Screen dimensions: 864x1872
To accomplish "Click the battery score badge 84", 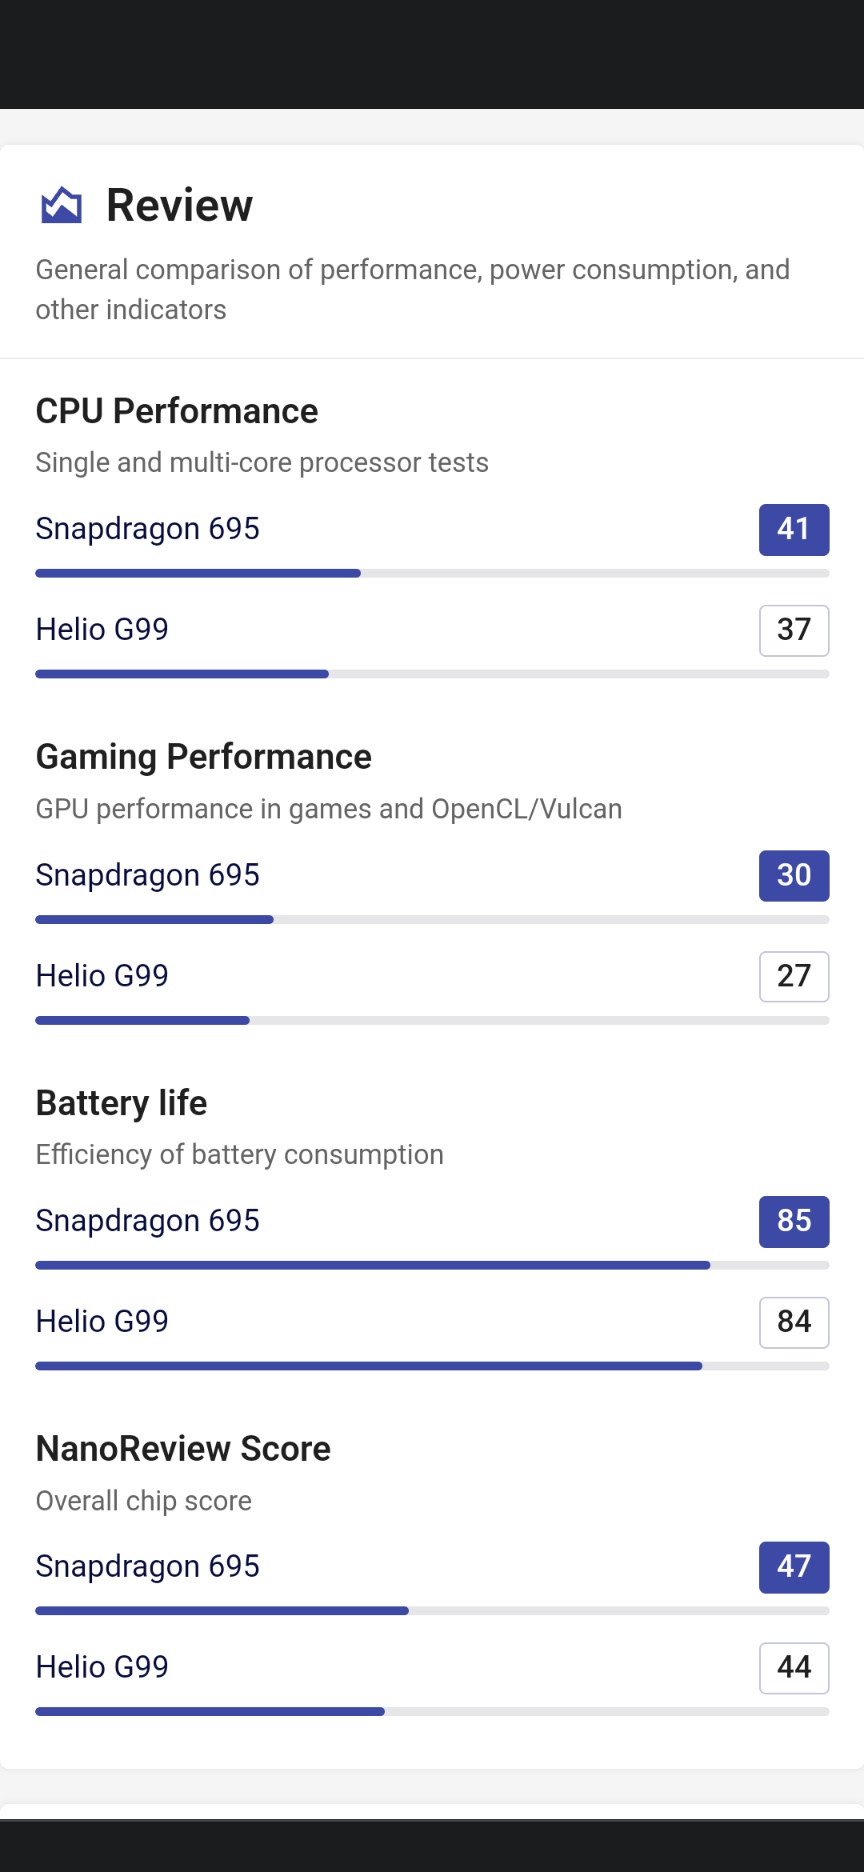I will tap(794, 1322).
